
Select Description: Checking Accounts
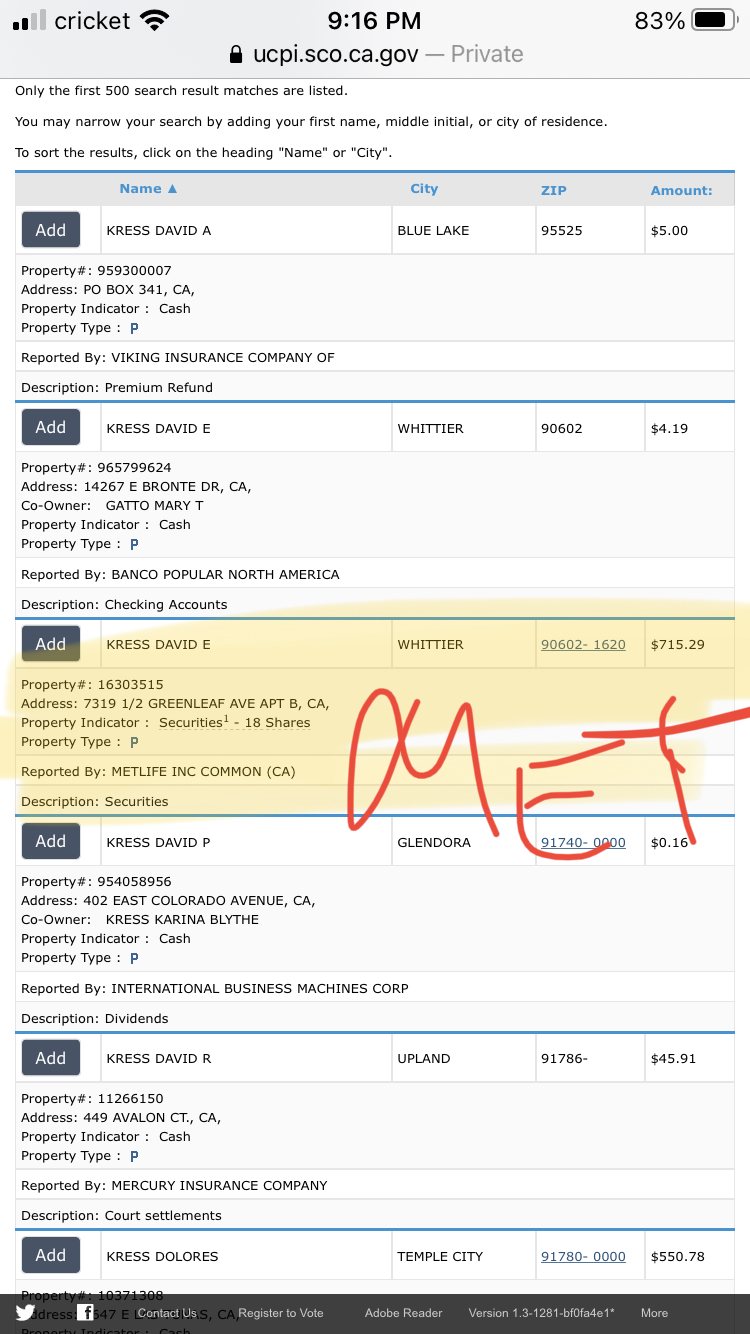click(124, 604)
